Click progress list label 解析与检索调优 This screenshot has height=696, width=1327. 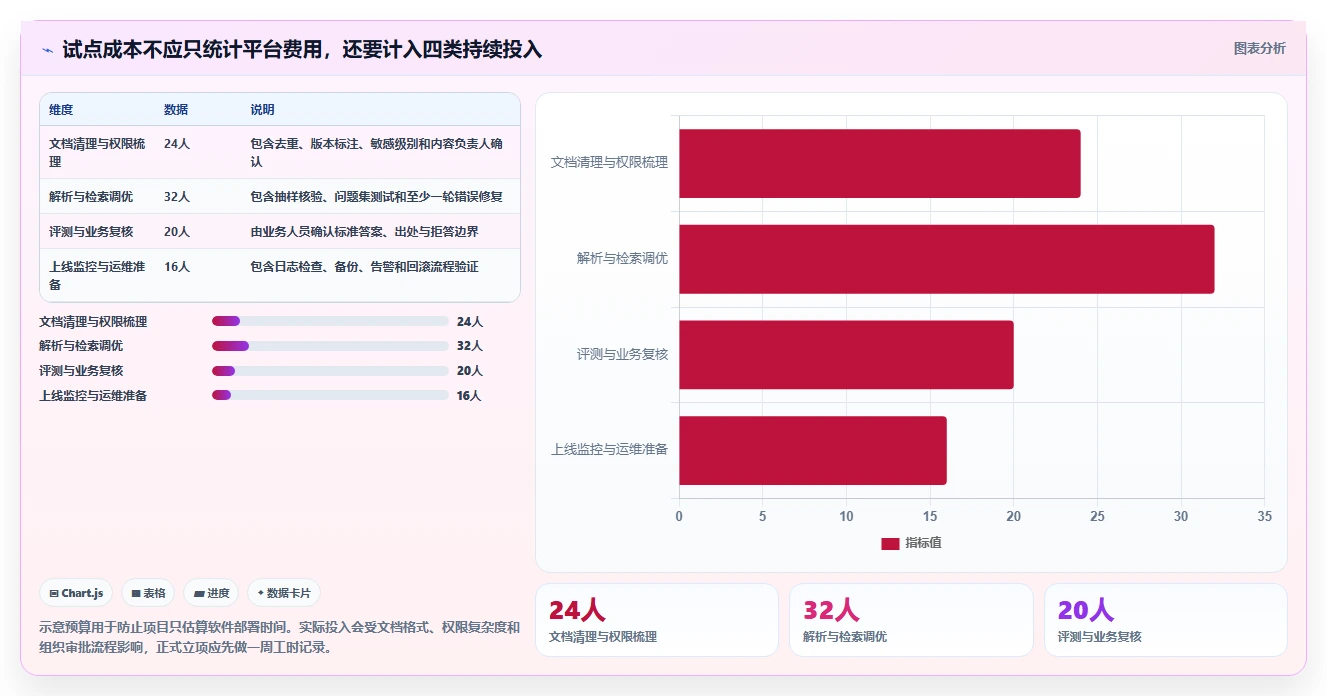[x=81, y=346]
